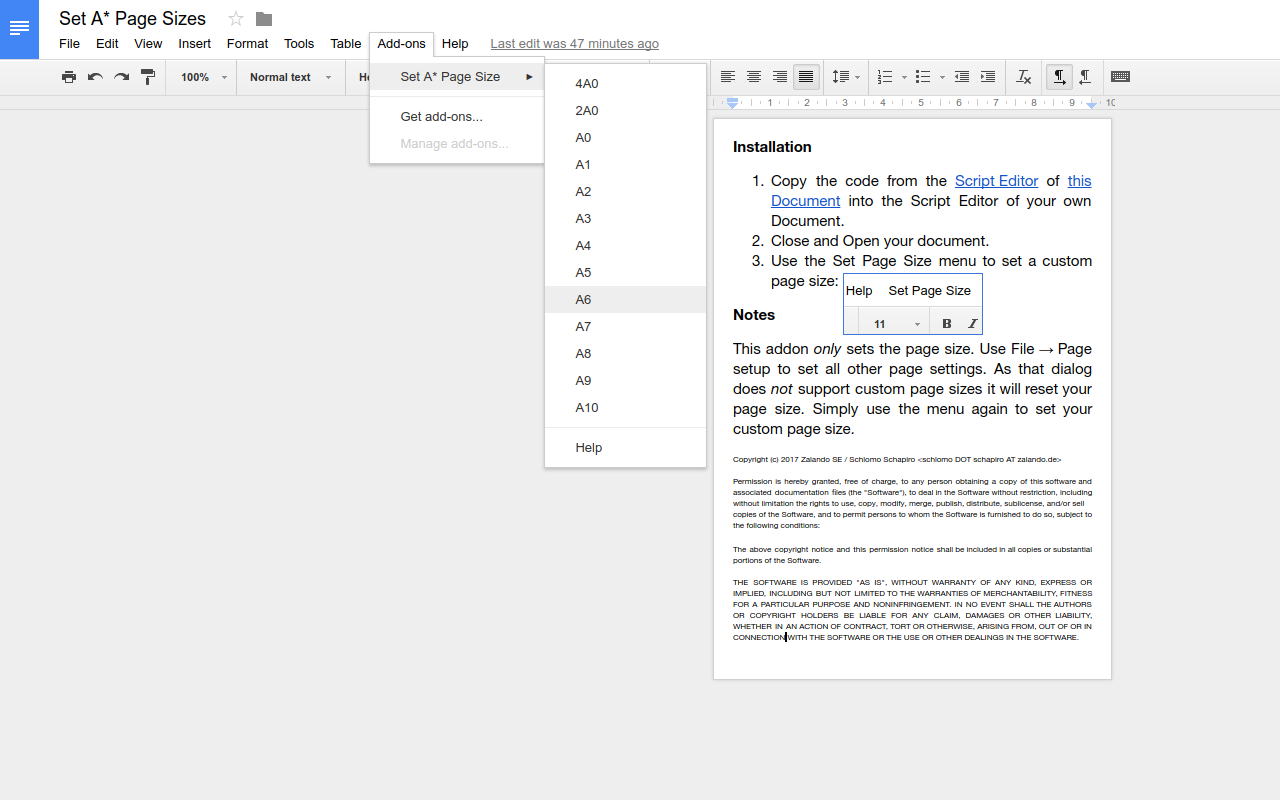Toggle justified alignment
Screen dimensions: 1280x800
pos(806,77)
